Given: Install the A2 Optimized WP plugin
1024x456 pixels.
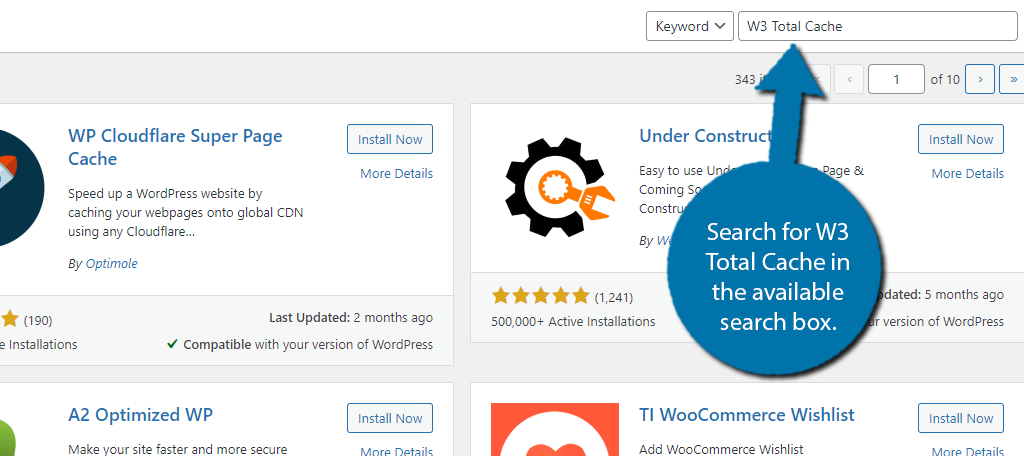Looking at the screenshot, I should [x=390, y=419].
